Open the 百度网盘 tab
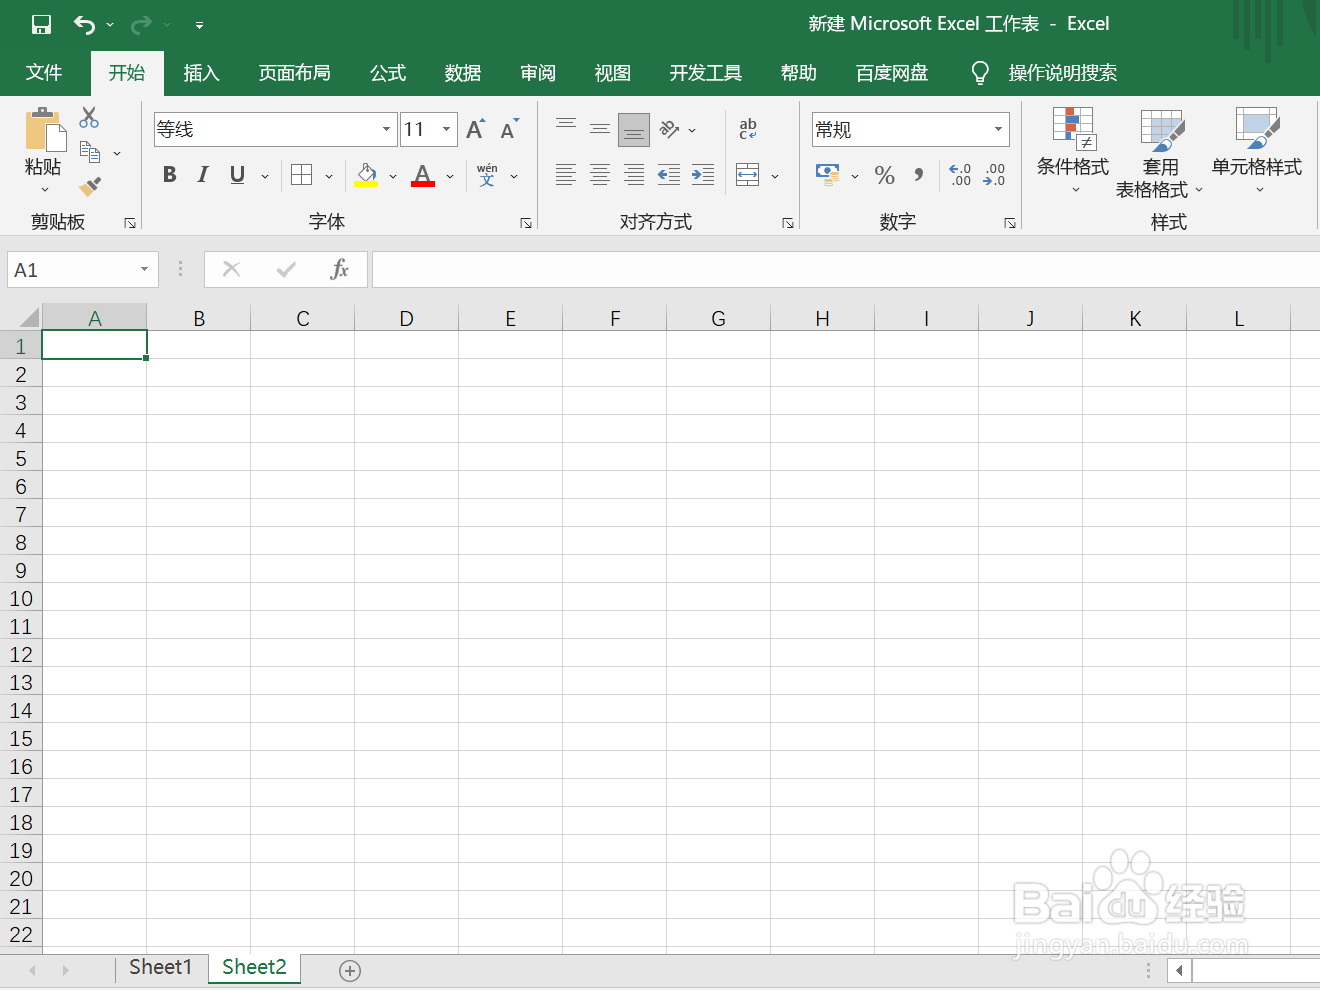Image resolution: width=1320 pixels, height=990 pixels. tap(892, 73)
